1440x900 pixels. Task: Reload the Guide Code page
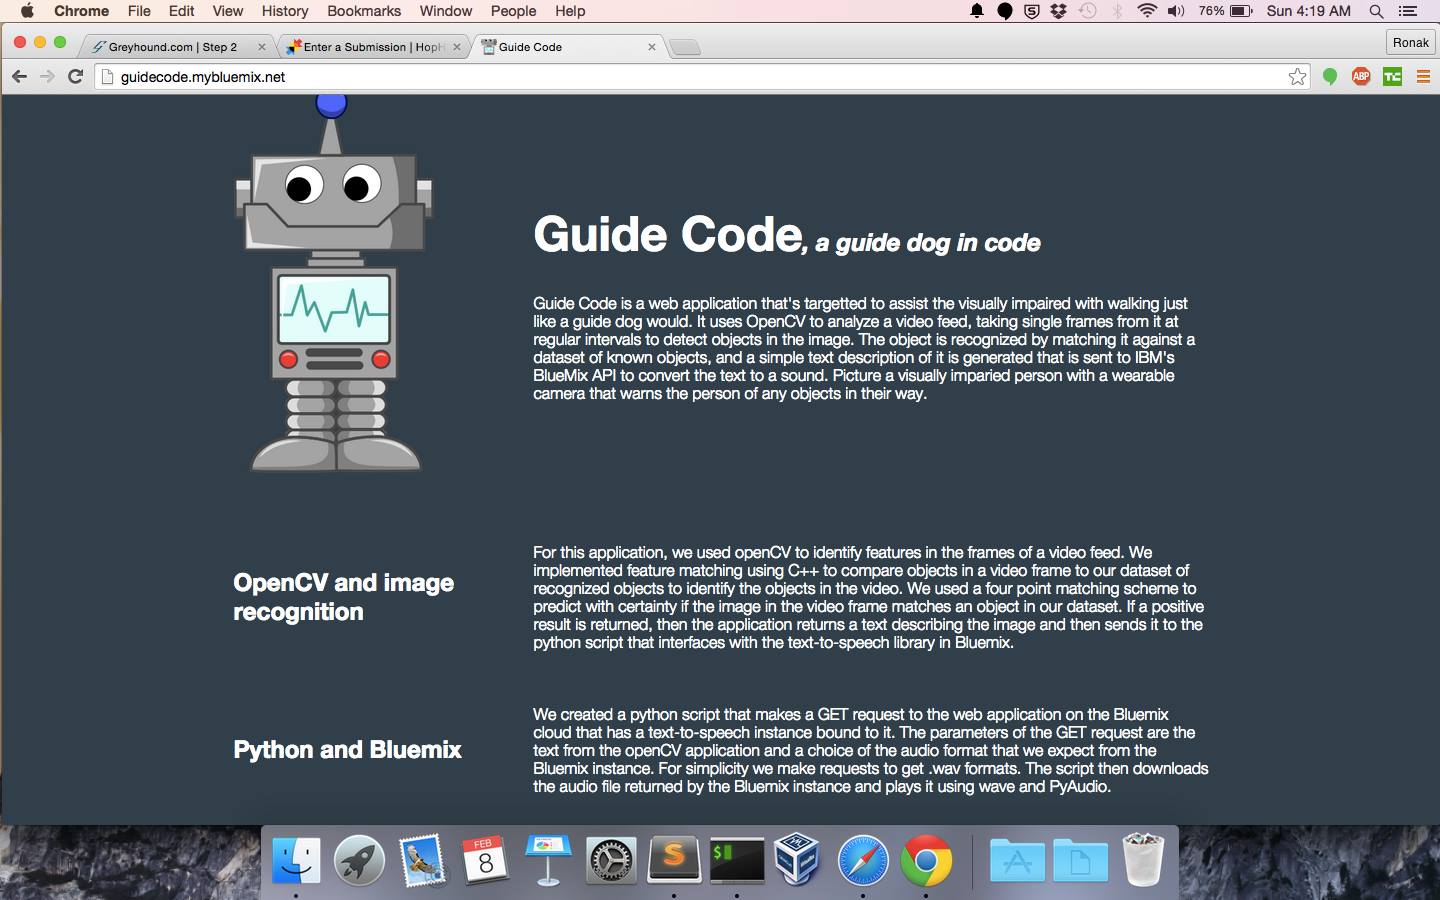[x=75, y=77]
